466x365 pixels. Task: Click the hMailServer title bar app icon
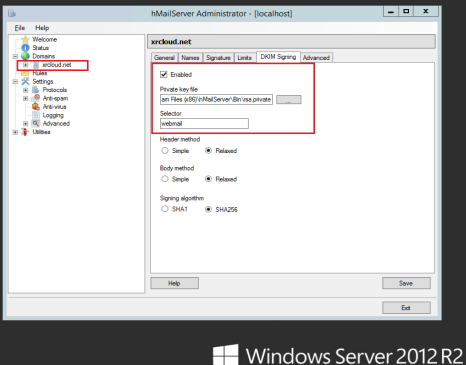[x=12, y=14]
